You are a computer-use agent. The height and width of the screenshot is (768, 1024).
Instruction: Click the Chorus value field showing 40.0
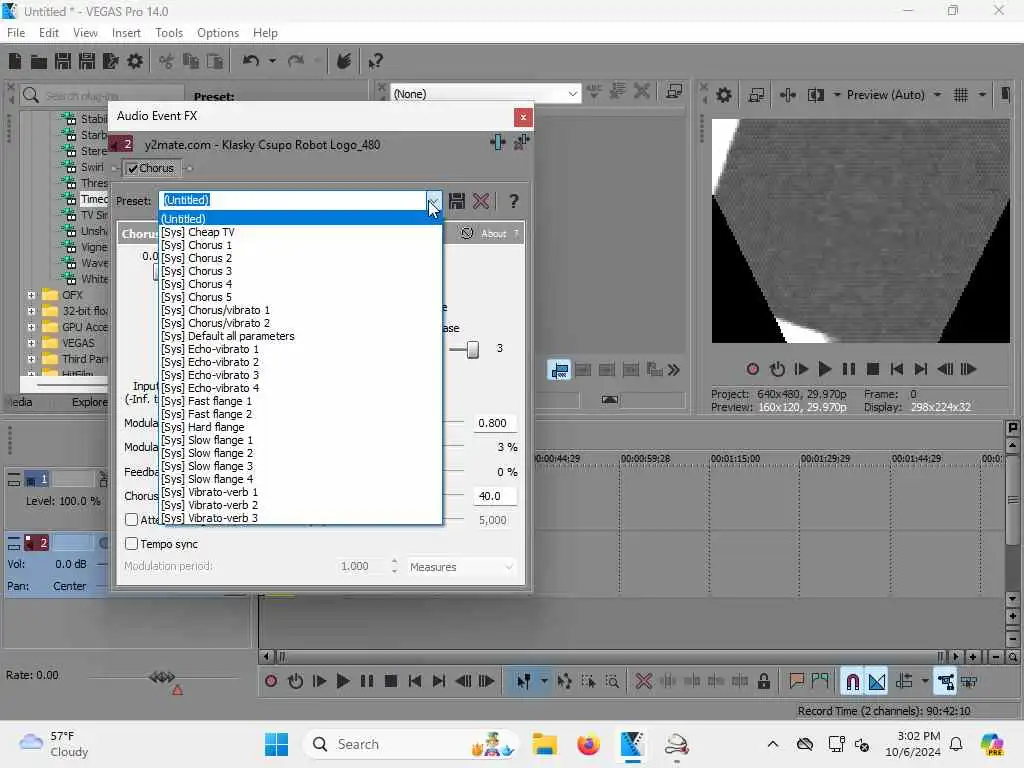coord(494,496)
